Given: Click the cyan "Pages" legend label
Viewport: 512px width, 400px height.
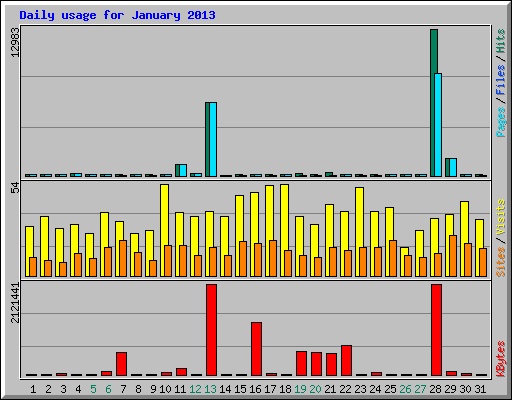Looking at the screenshot, I should [501, 122].
